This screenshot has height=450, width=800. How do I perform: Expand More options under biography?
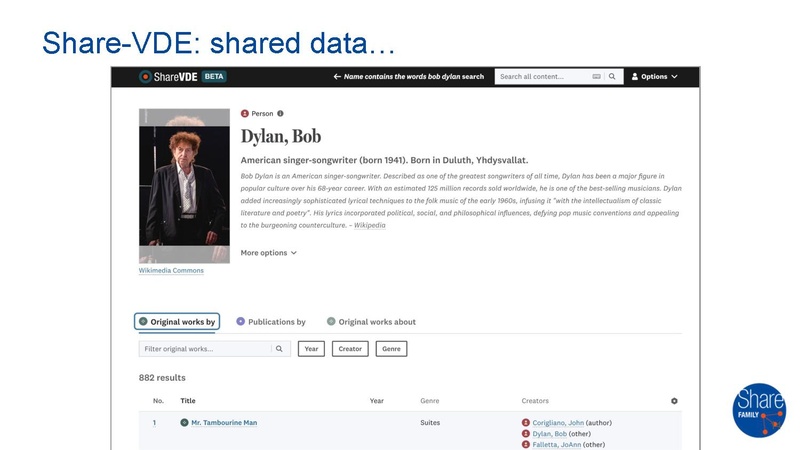click(x=268, y=253)
